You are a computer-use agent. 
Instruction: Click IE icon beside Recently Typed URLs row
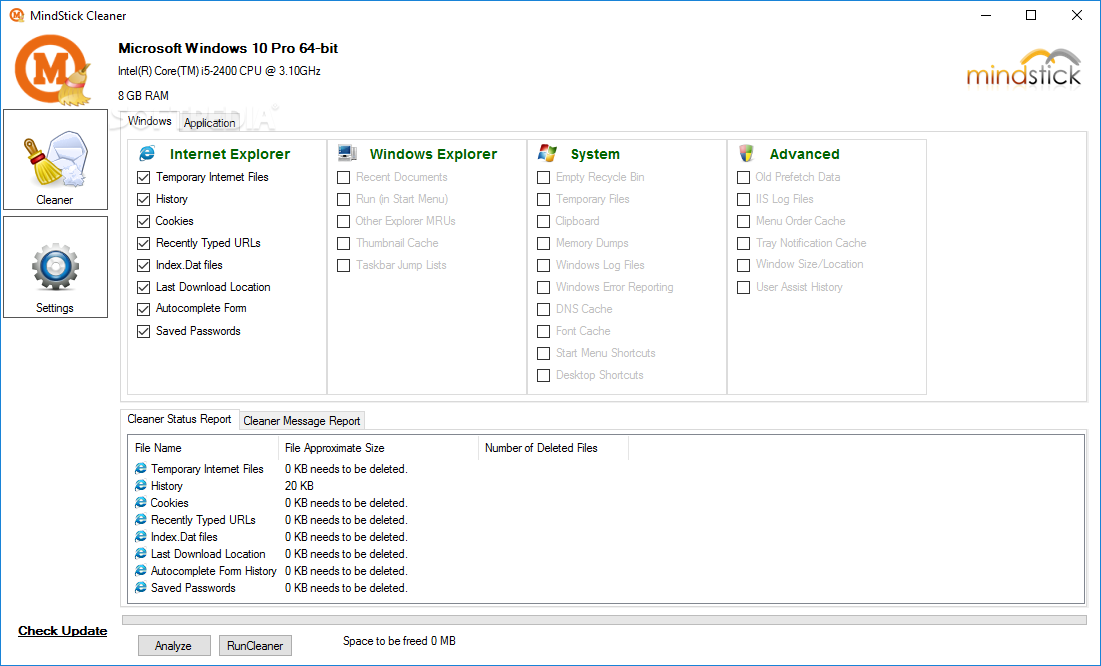click(140, 520)
